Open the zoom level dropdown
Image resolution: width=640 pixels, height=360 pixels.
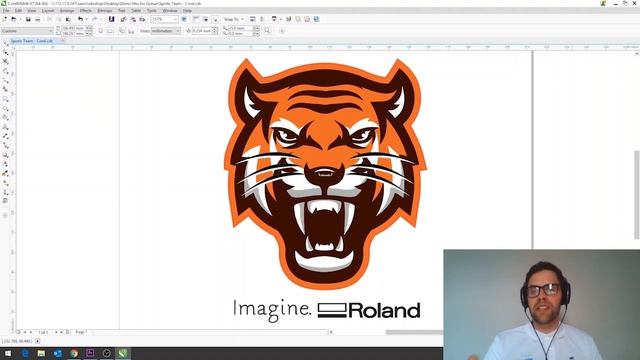tap(176, 19)
